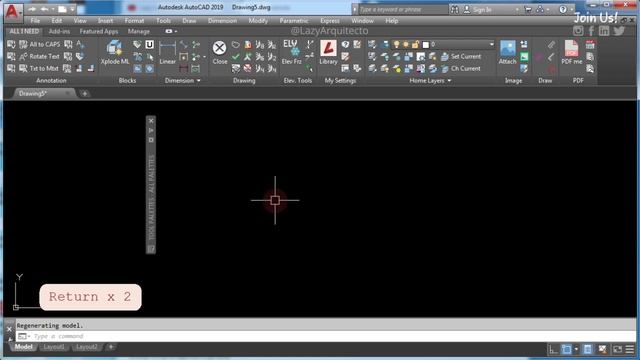Click the white layer color swatch
The image size is (640, 360).
click(426, 44)
